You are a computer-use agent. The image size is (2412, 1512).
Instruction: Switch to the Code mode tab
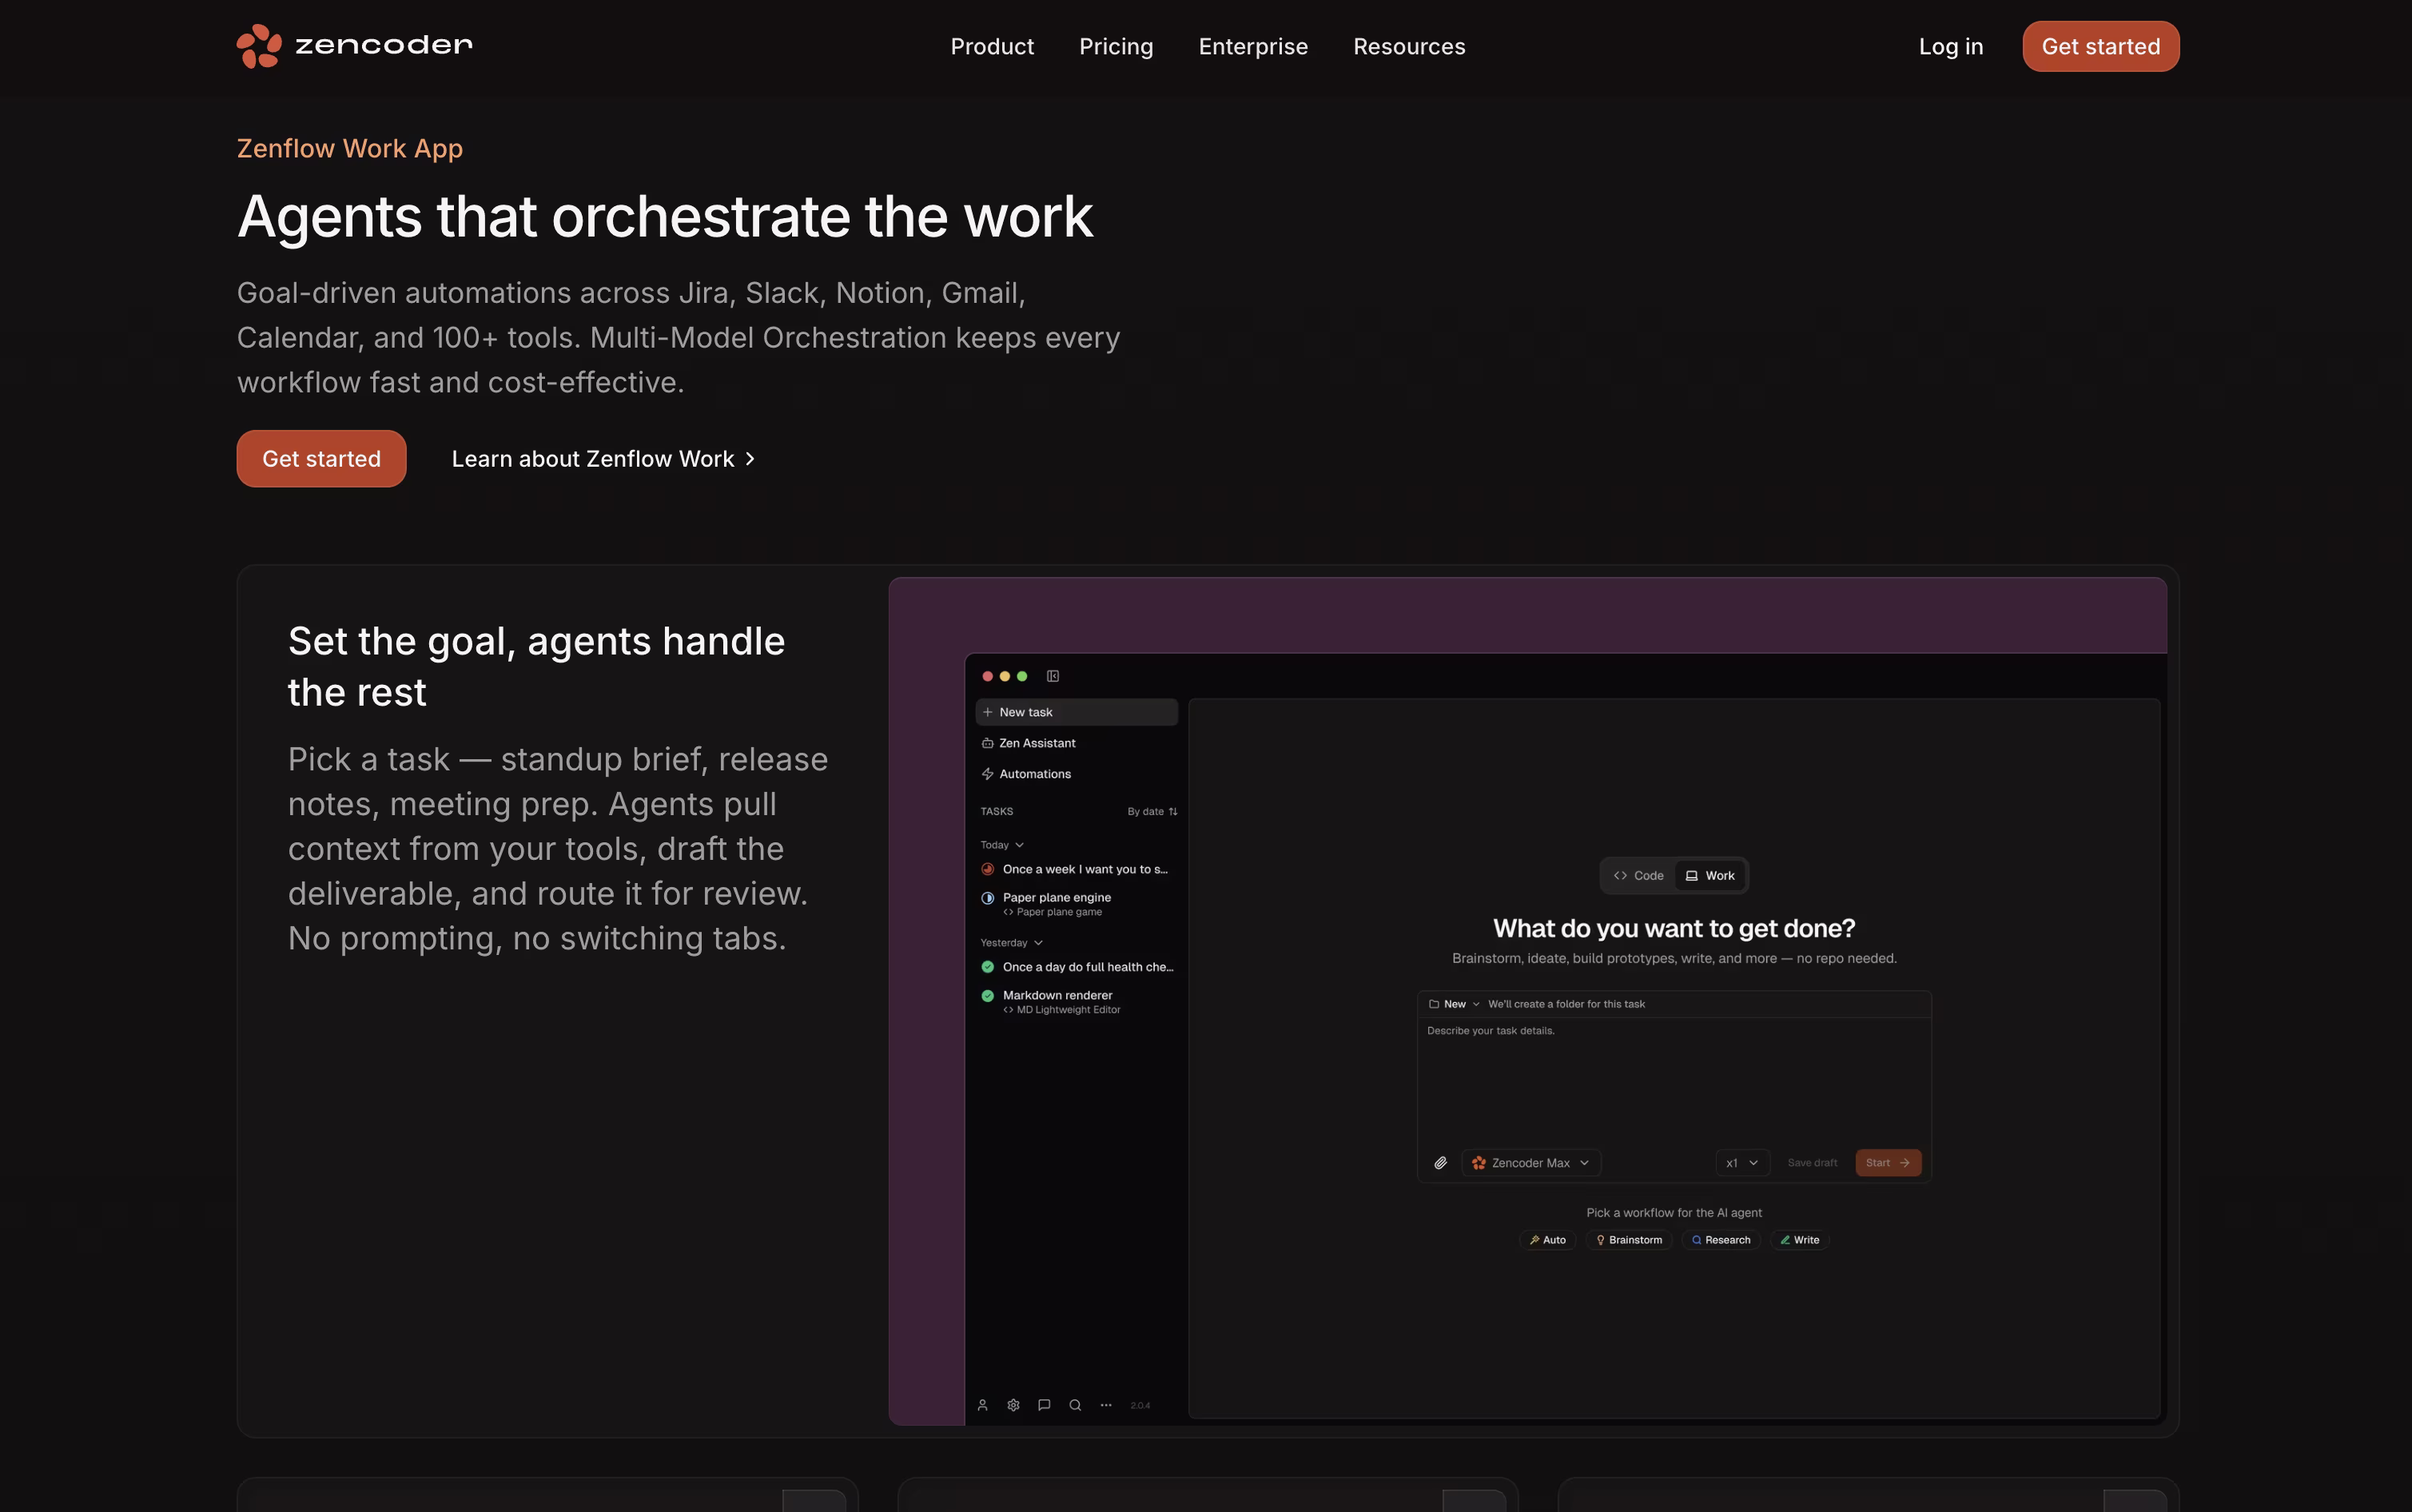[1638, 876]
